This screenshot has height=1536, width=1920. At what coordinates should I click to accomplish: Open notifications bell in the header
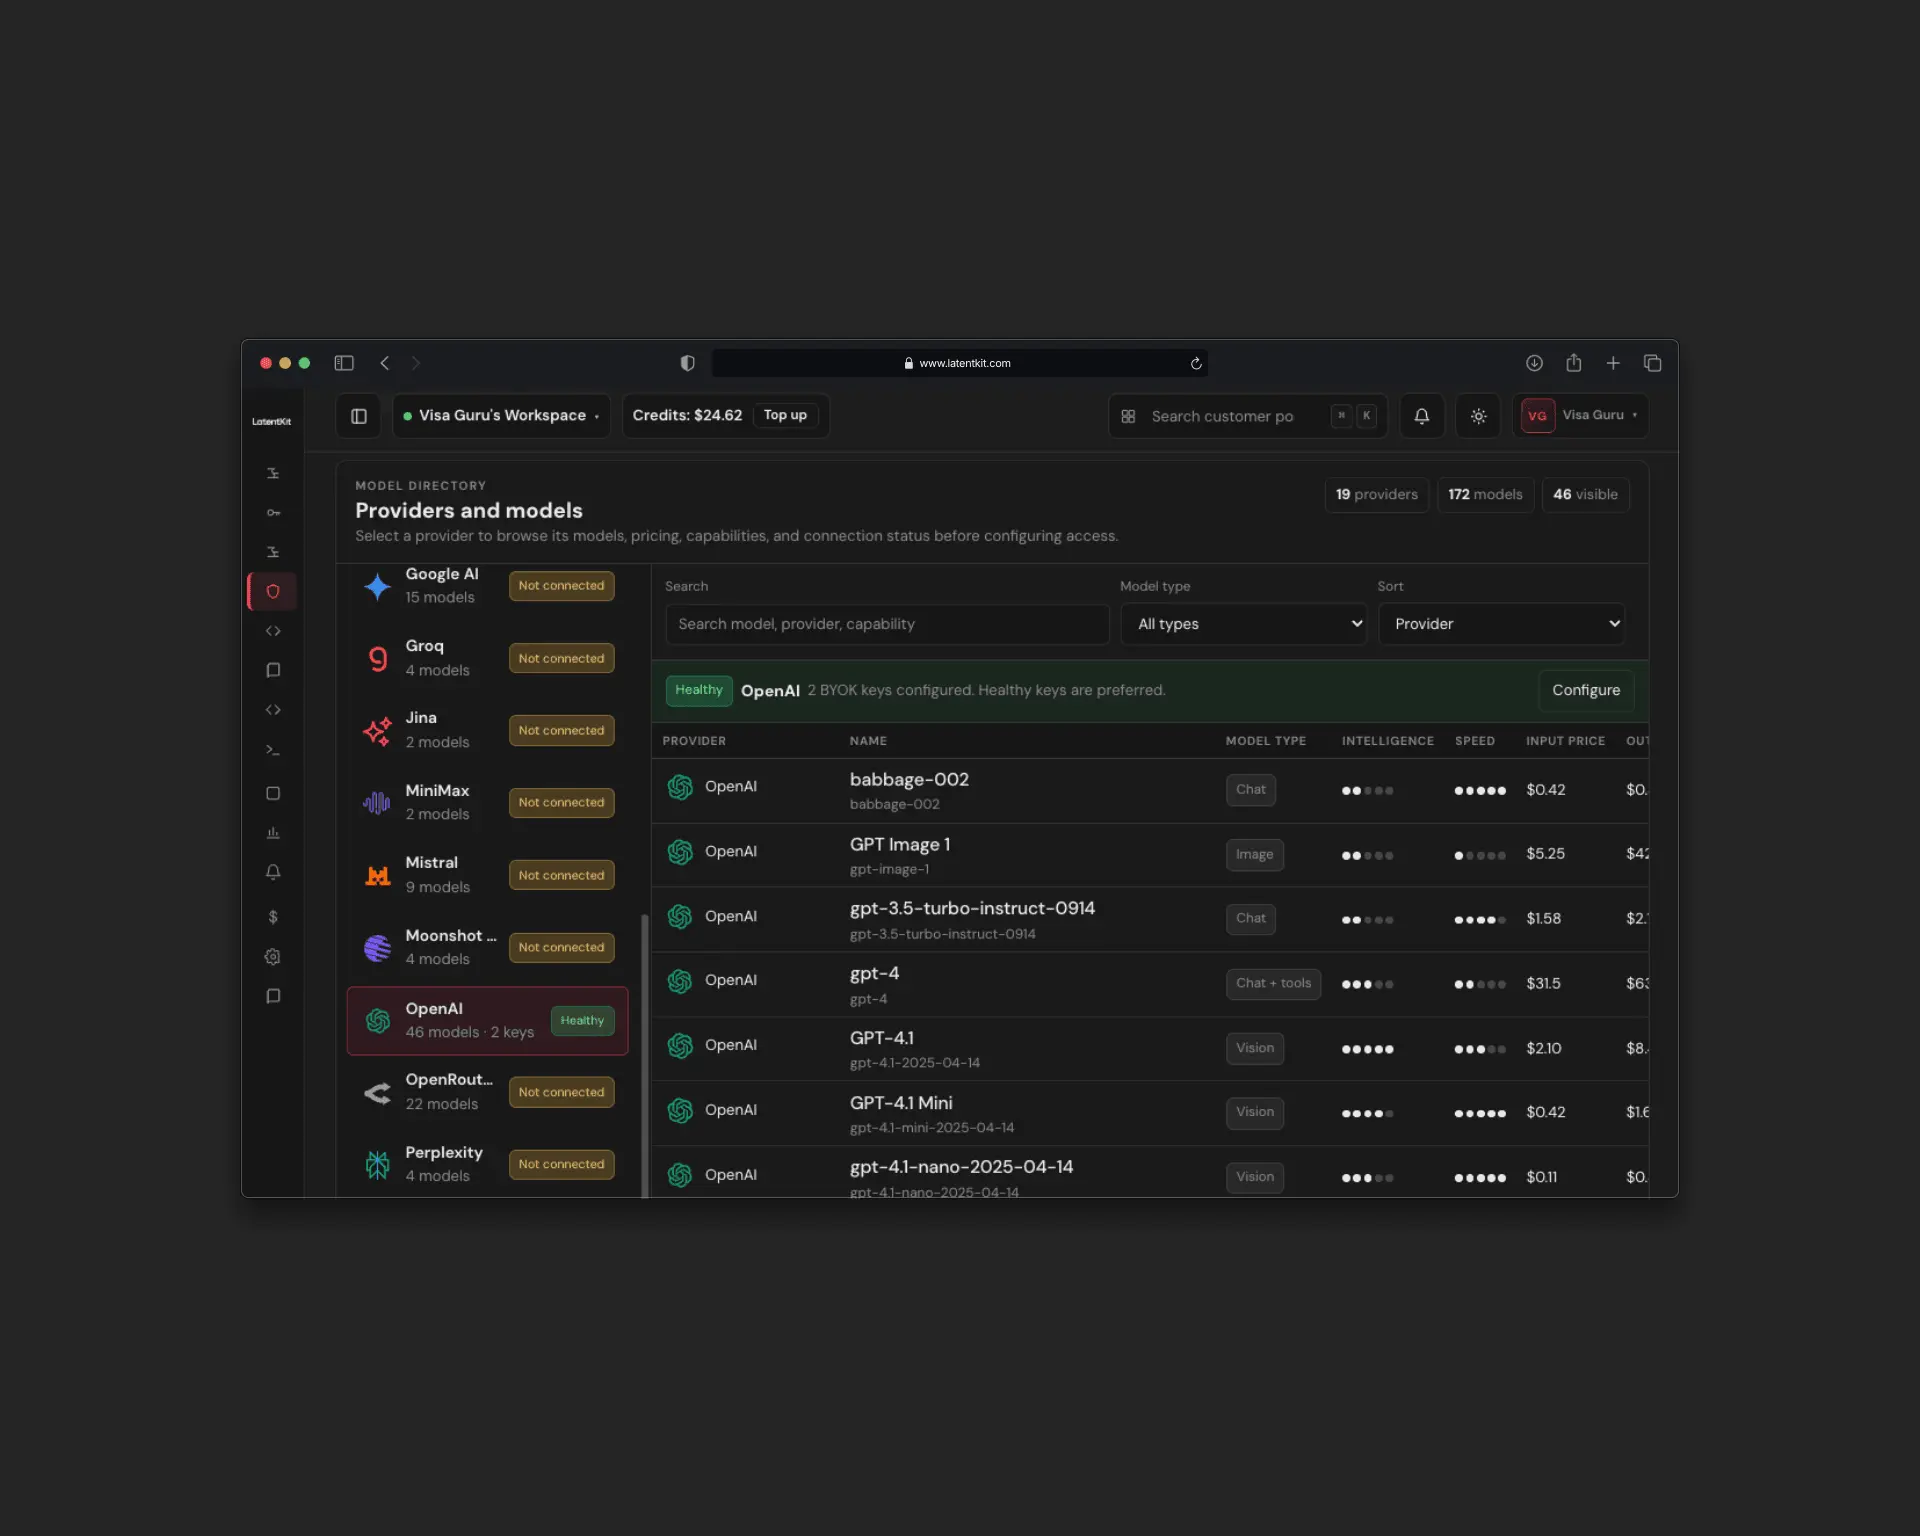[1421, 416]
